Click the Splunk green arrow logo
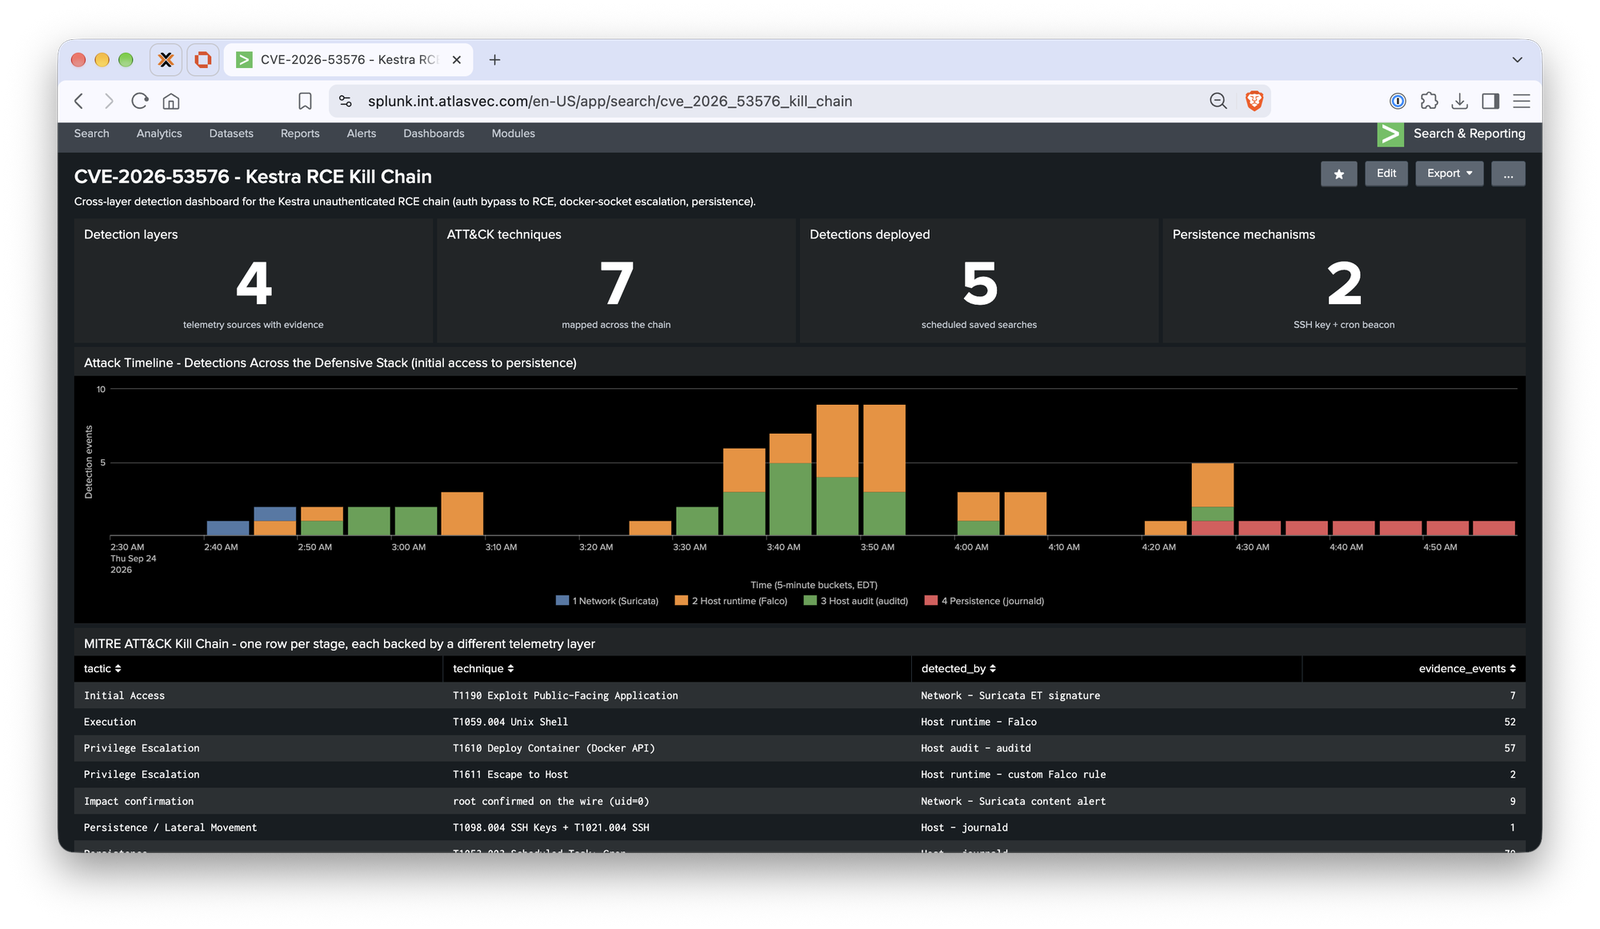The width and height of the screenshot is (1600, 929). pyautogui.click(x=1390, y=134)
